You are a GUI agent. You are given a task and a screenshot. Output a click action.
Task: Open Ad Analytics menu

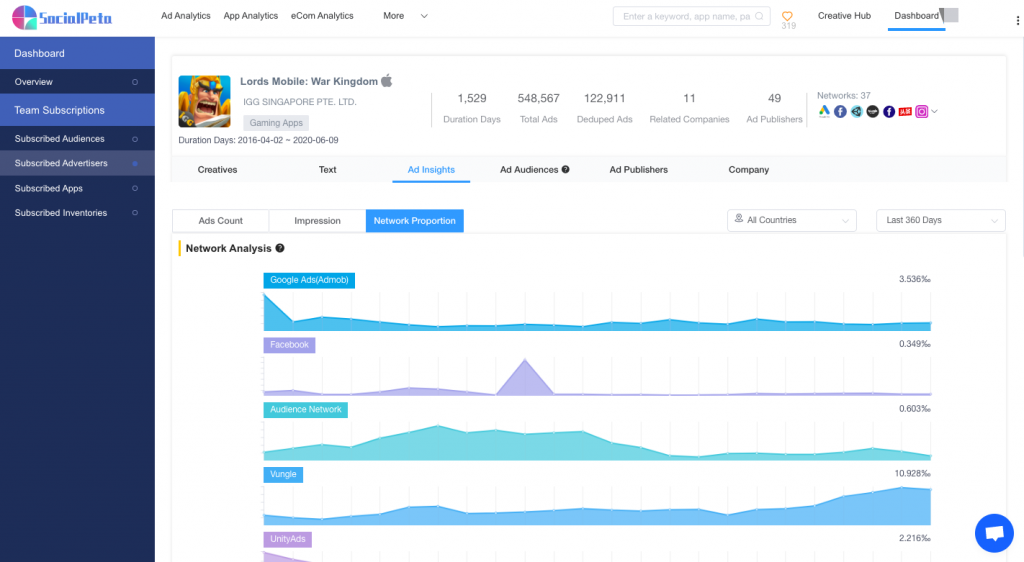point(185,16)
